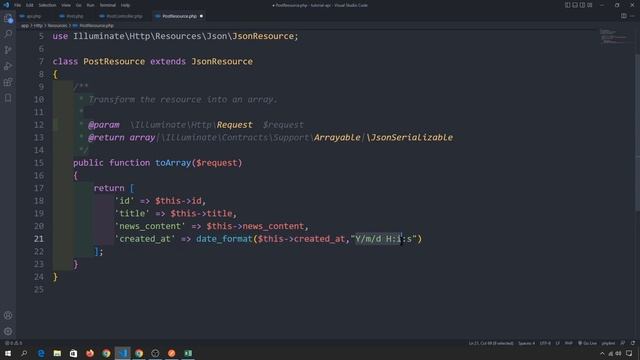640x360 pixels.
Task: Toggle secondary side bar layout icon
Action: click(x=582, y=5)
